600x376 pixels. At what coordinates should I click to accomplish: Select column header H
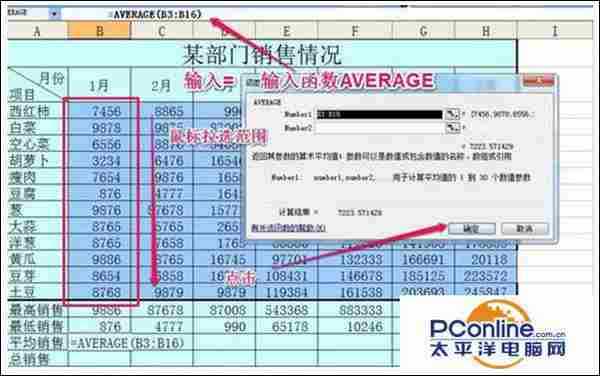click(486, 31)
